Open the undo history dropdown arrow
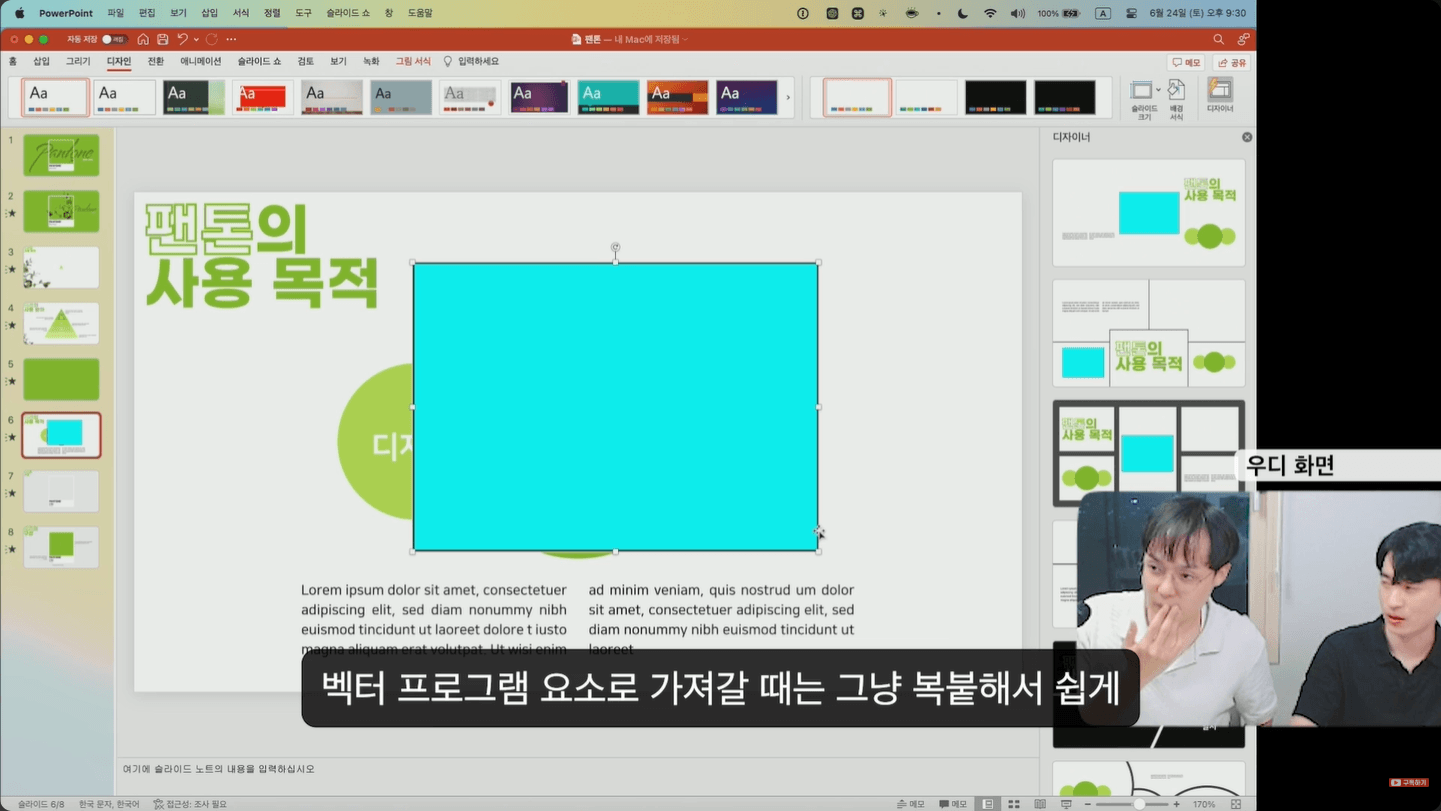This screenshot has height=811, width=1441. pos(196,39)
